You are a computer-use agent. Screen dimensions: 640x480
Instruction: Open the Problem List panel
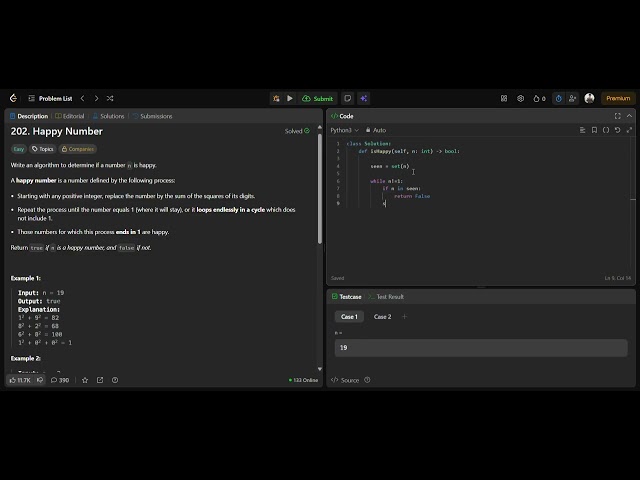(50, 98)
